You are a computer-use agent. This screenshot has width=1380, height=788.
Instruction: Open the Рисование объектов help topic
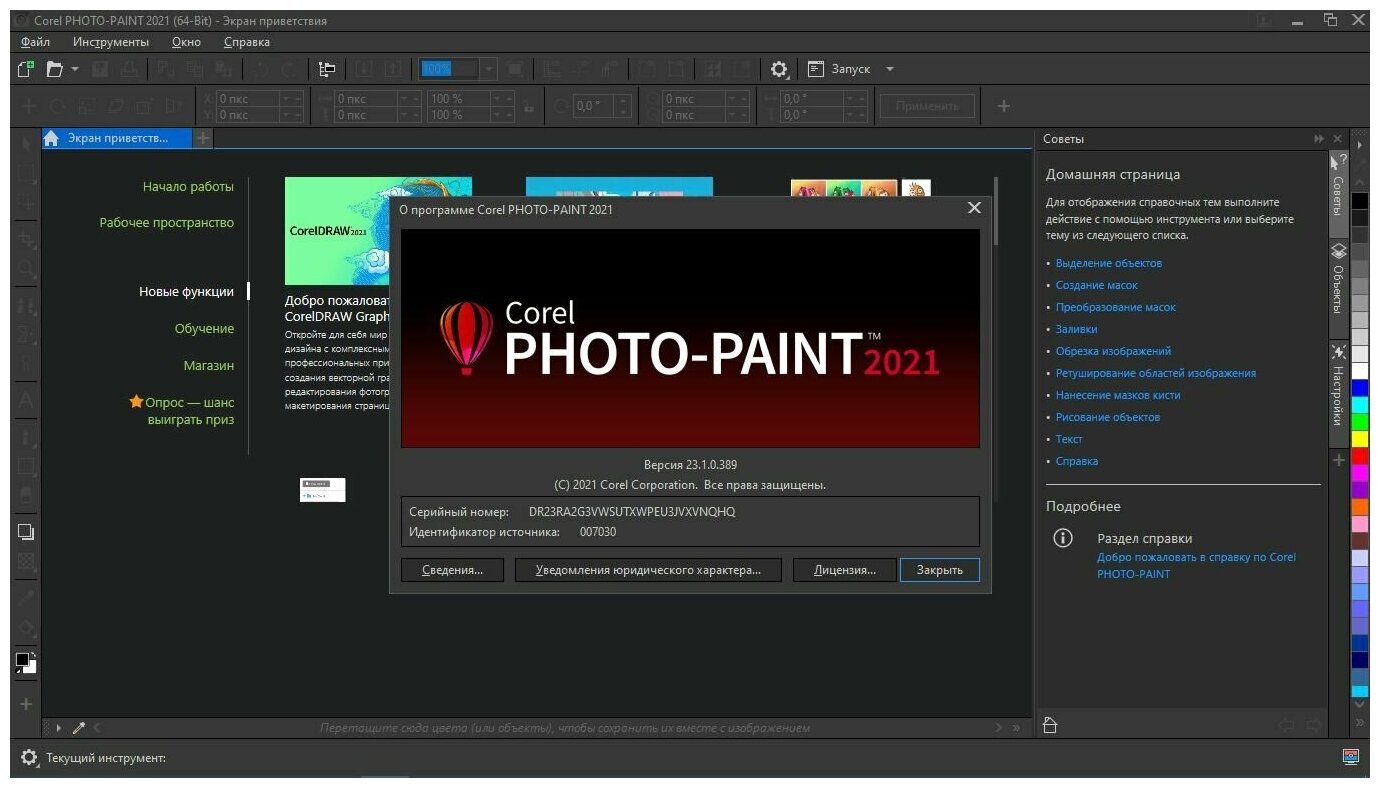tap(1108, 417)
